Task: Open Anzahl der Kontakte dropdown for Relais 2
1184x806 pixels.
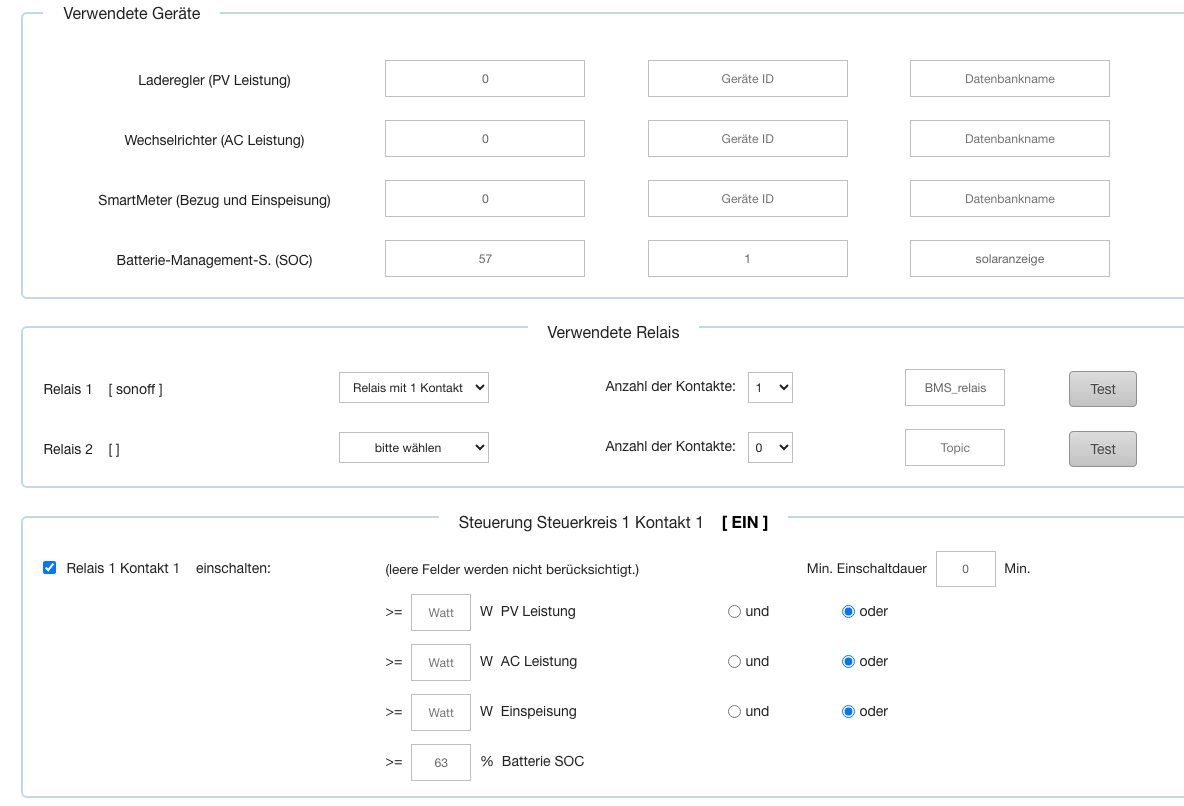Action: pos(770,448)
